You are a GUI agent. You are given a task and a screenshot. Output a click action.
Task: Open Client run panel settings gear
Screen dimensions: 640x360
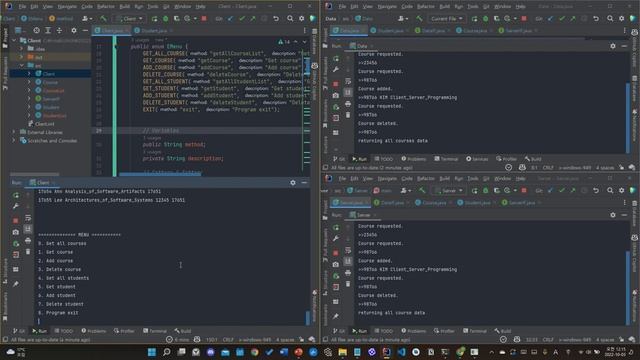[x=293, y=182]
